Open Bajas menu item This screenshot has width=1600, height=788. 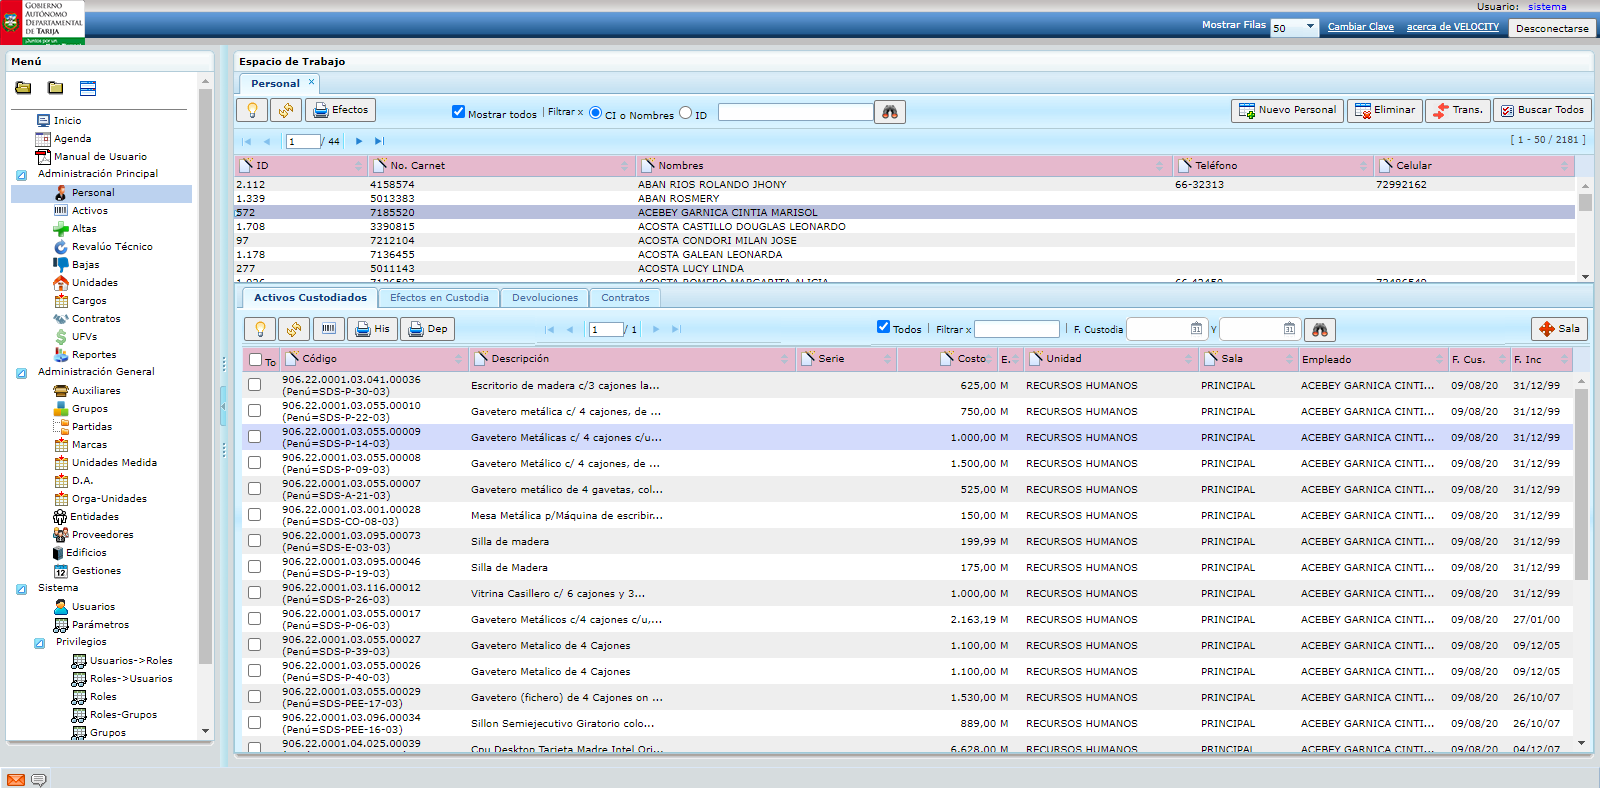click(85, 264)
